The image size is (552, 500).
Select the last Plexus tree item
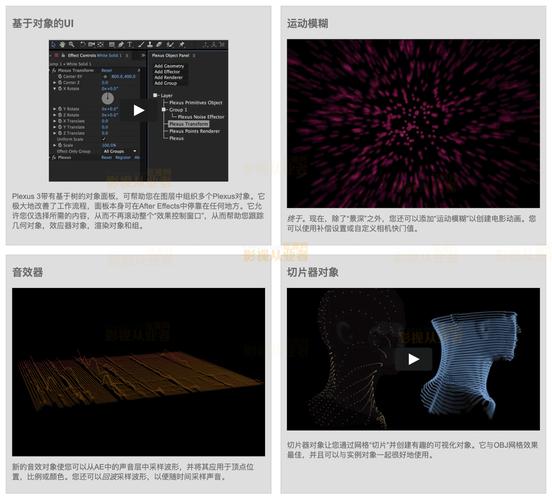pos(176,138)
